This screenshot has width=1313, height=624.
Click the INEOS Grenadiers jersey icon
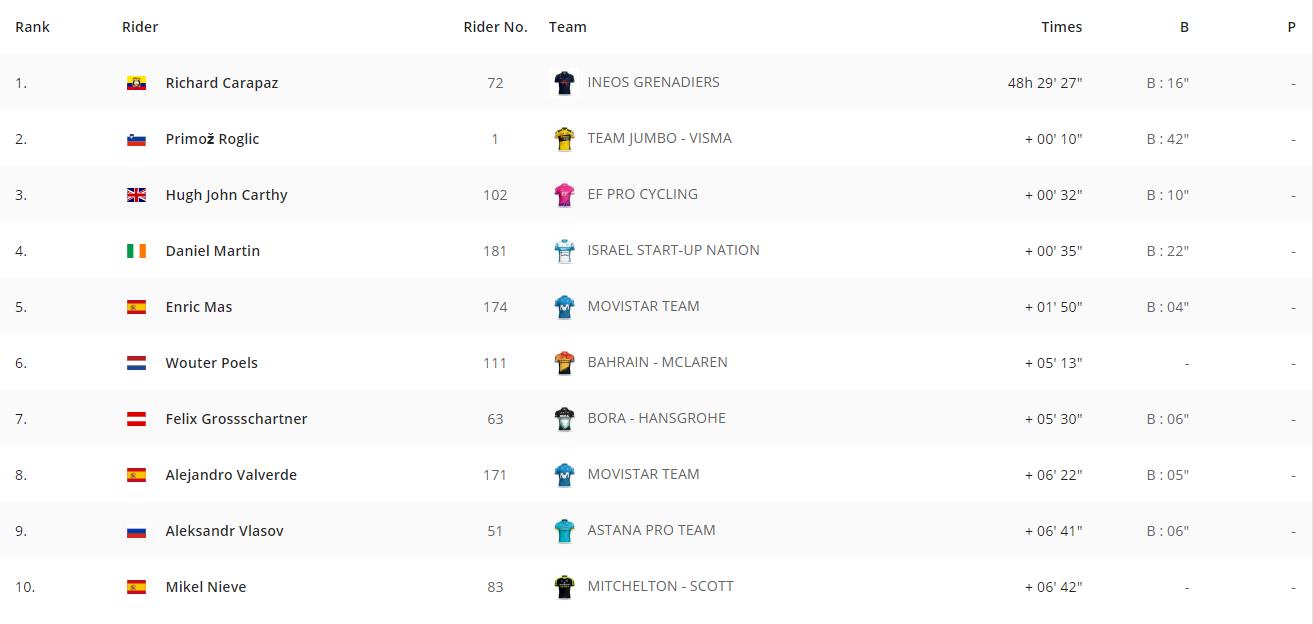coord(565,83)
